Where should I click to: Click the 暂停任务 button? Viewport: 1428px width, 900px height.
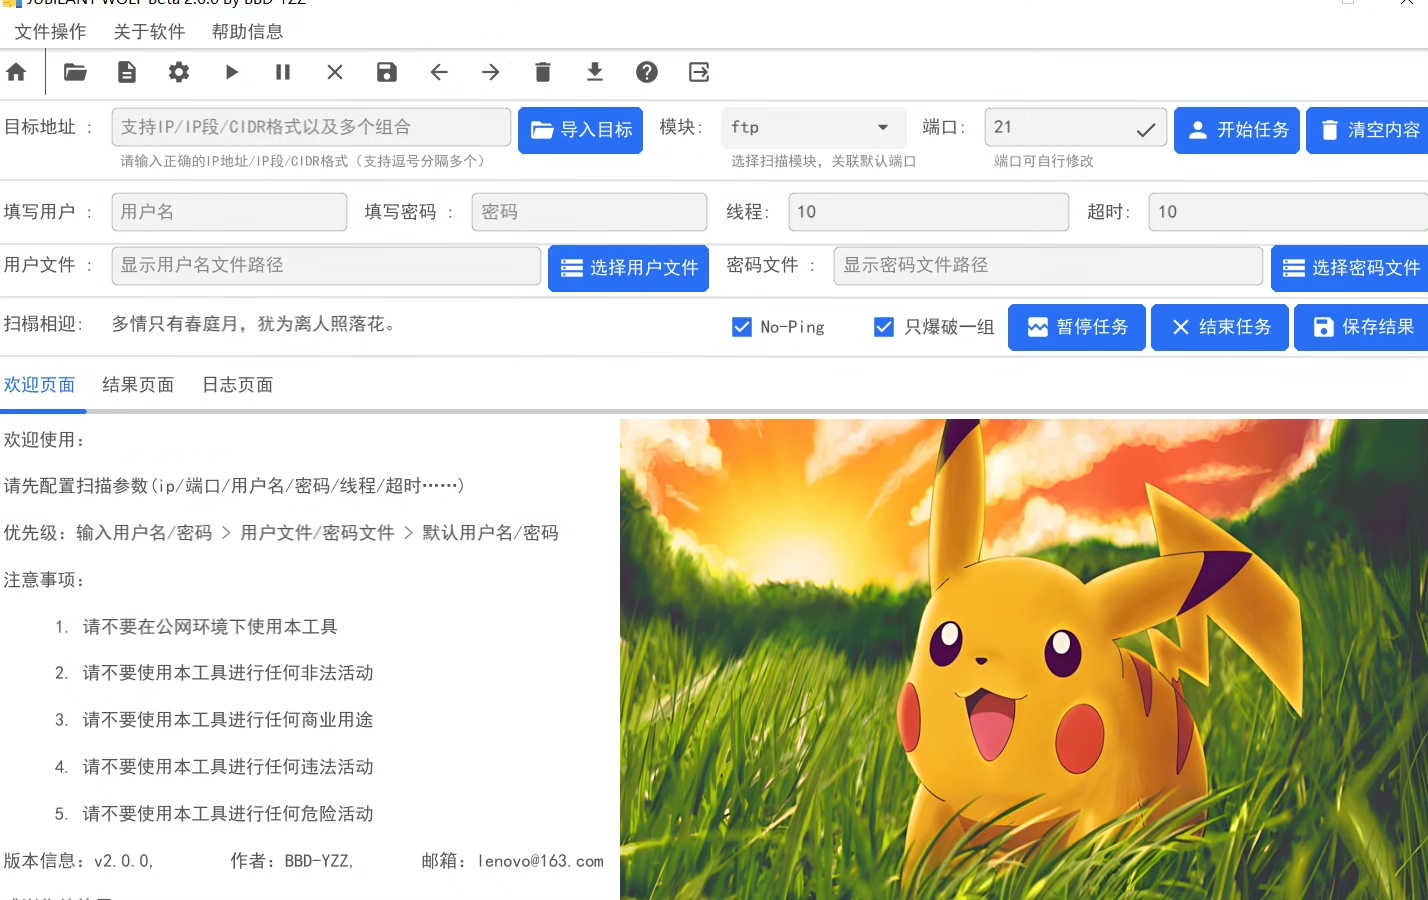pyautogui.click(x=1077, y=327)
